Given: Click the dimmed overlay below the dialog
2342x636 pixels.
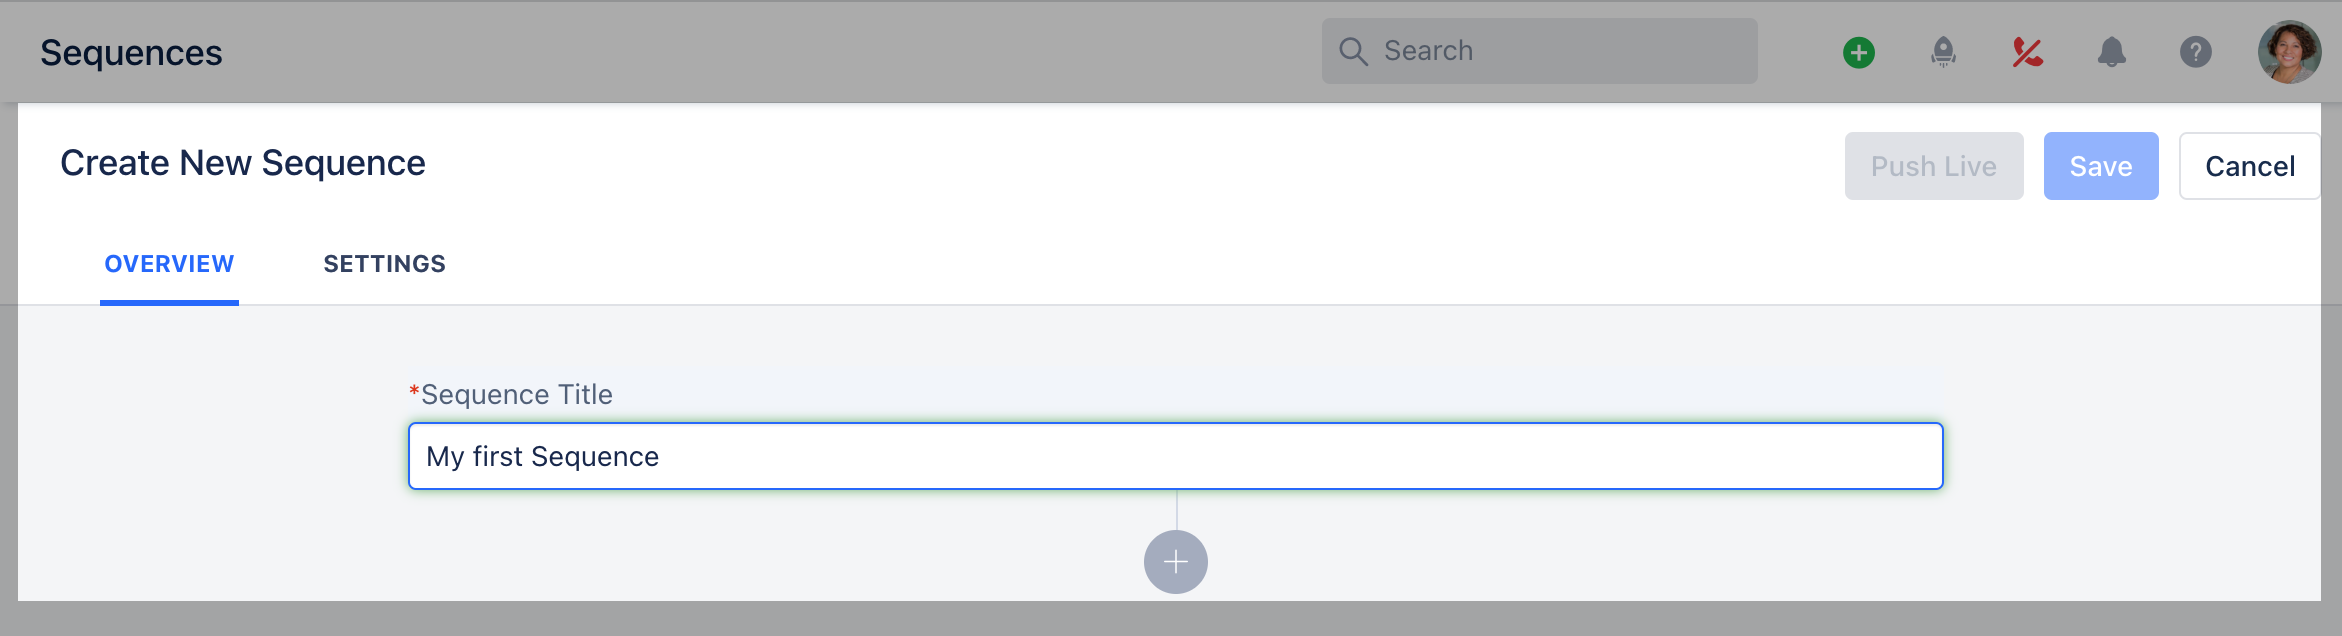Looking at the screenshot, I should click(x=1170, y=618).
